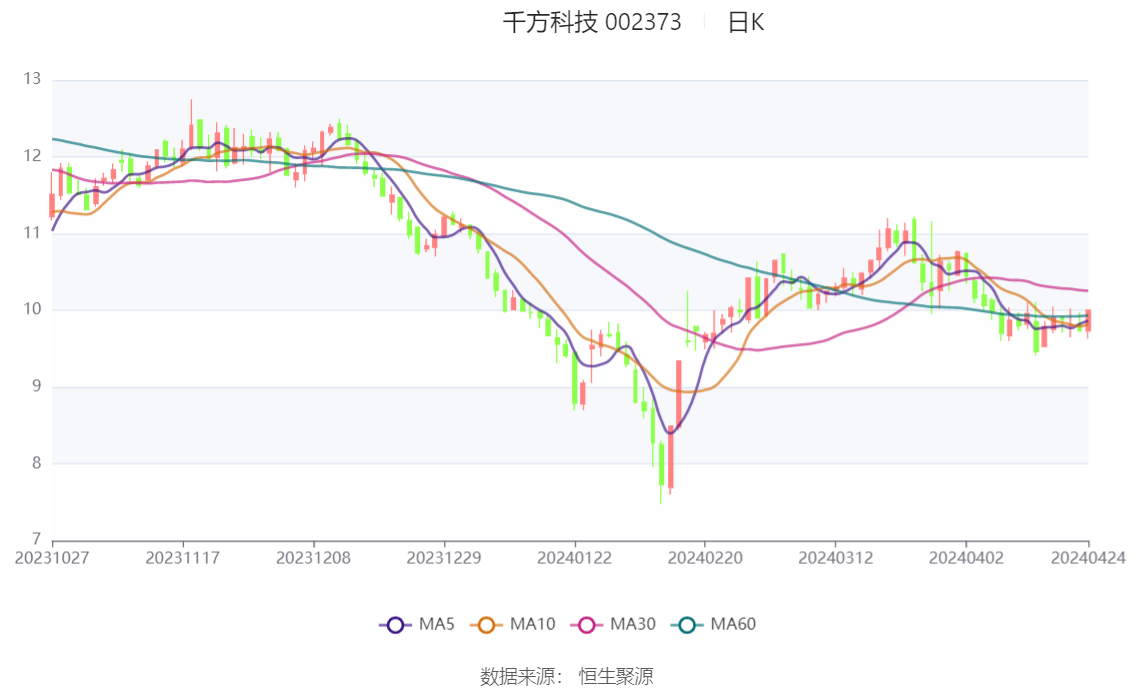Toggle the MA5 legend circle icon

click(395, 625)
